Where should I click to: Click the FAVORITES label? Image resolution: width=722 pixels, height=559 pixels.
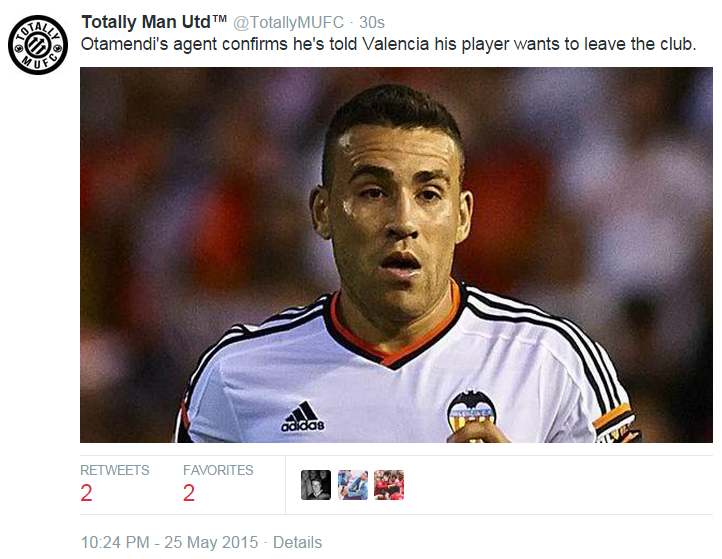(x=218, y=470)
